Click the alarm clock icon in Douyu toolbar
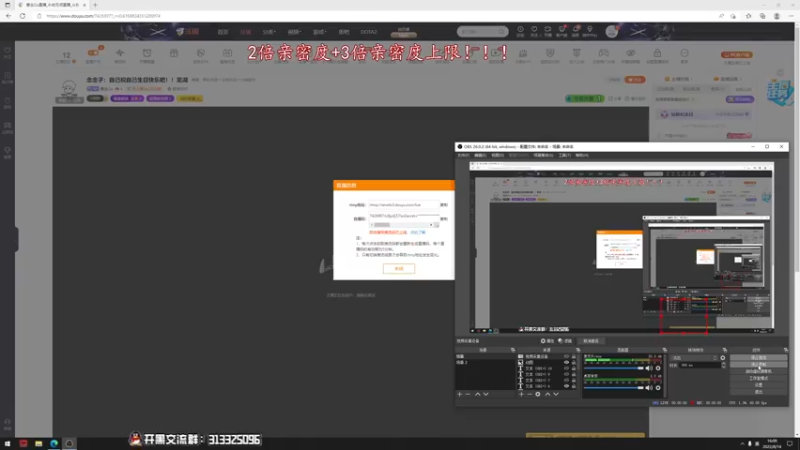Viewport: 800px width, 450px height. (x=147, y=53)
